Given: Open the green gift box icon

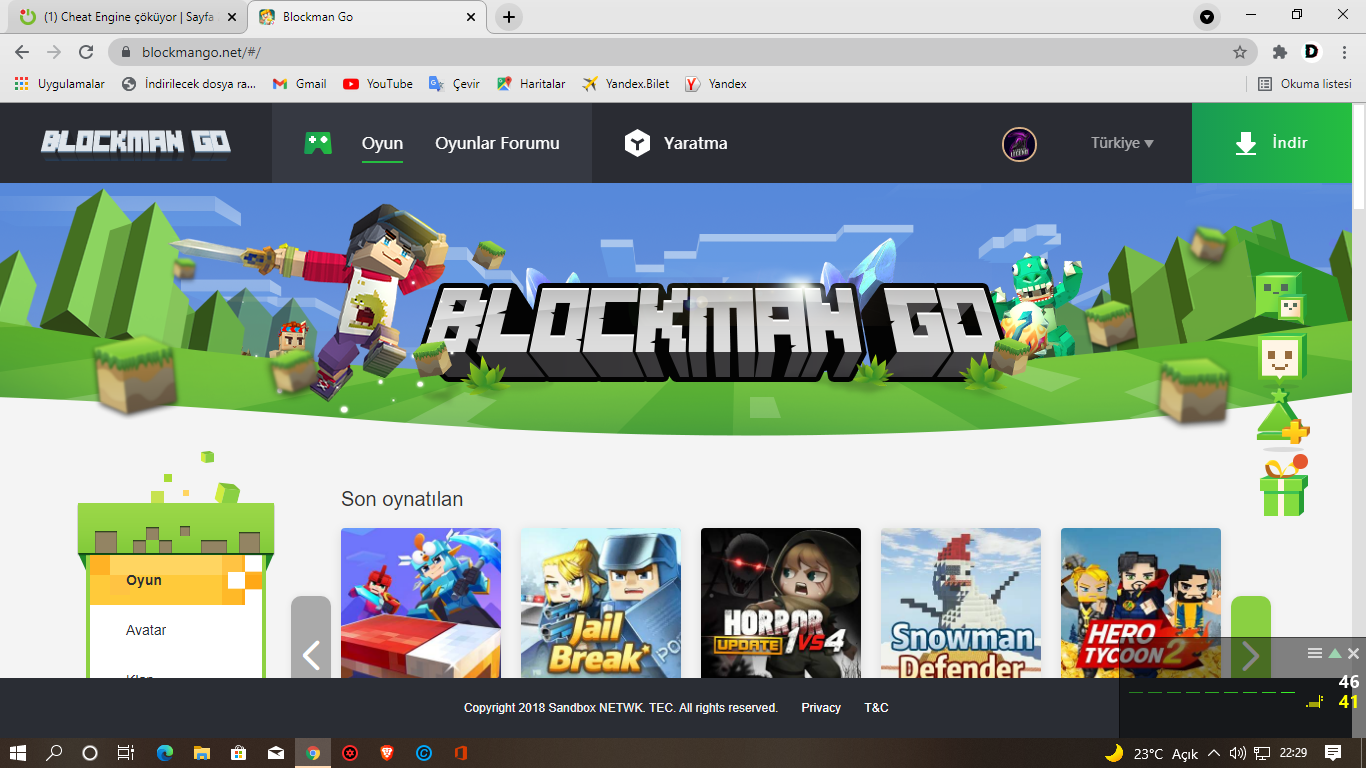Looking at the screenshot, I should 1284,486.
